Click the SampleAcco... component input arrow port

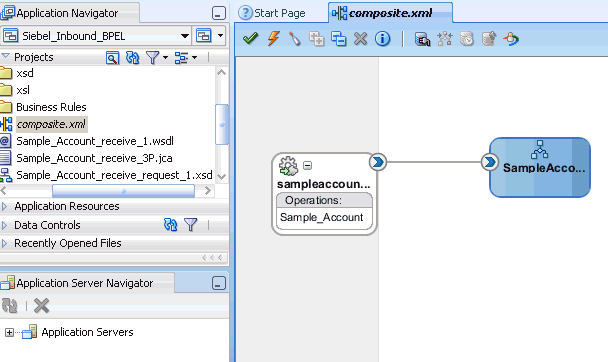click(489, 162)
